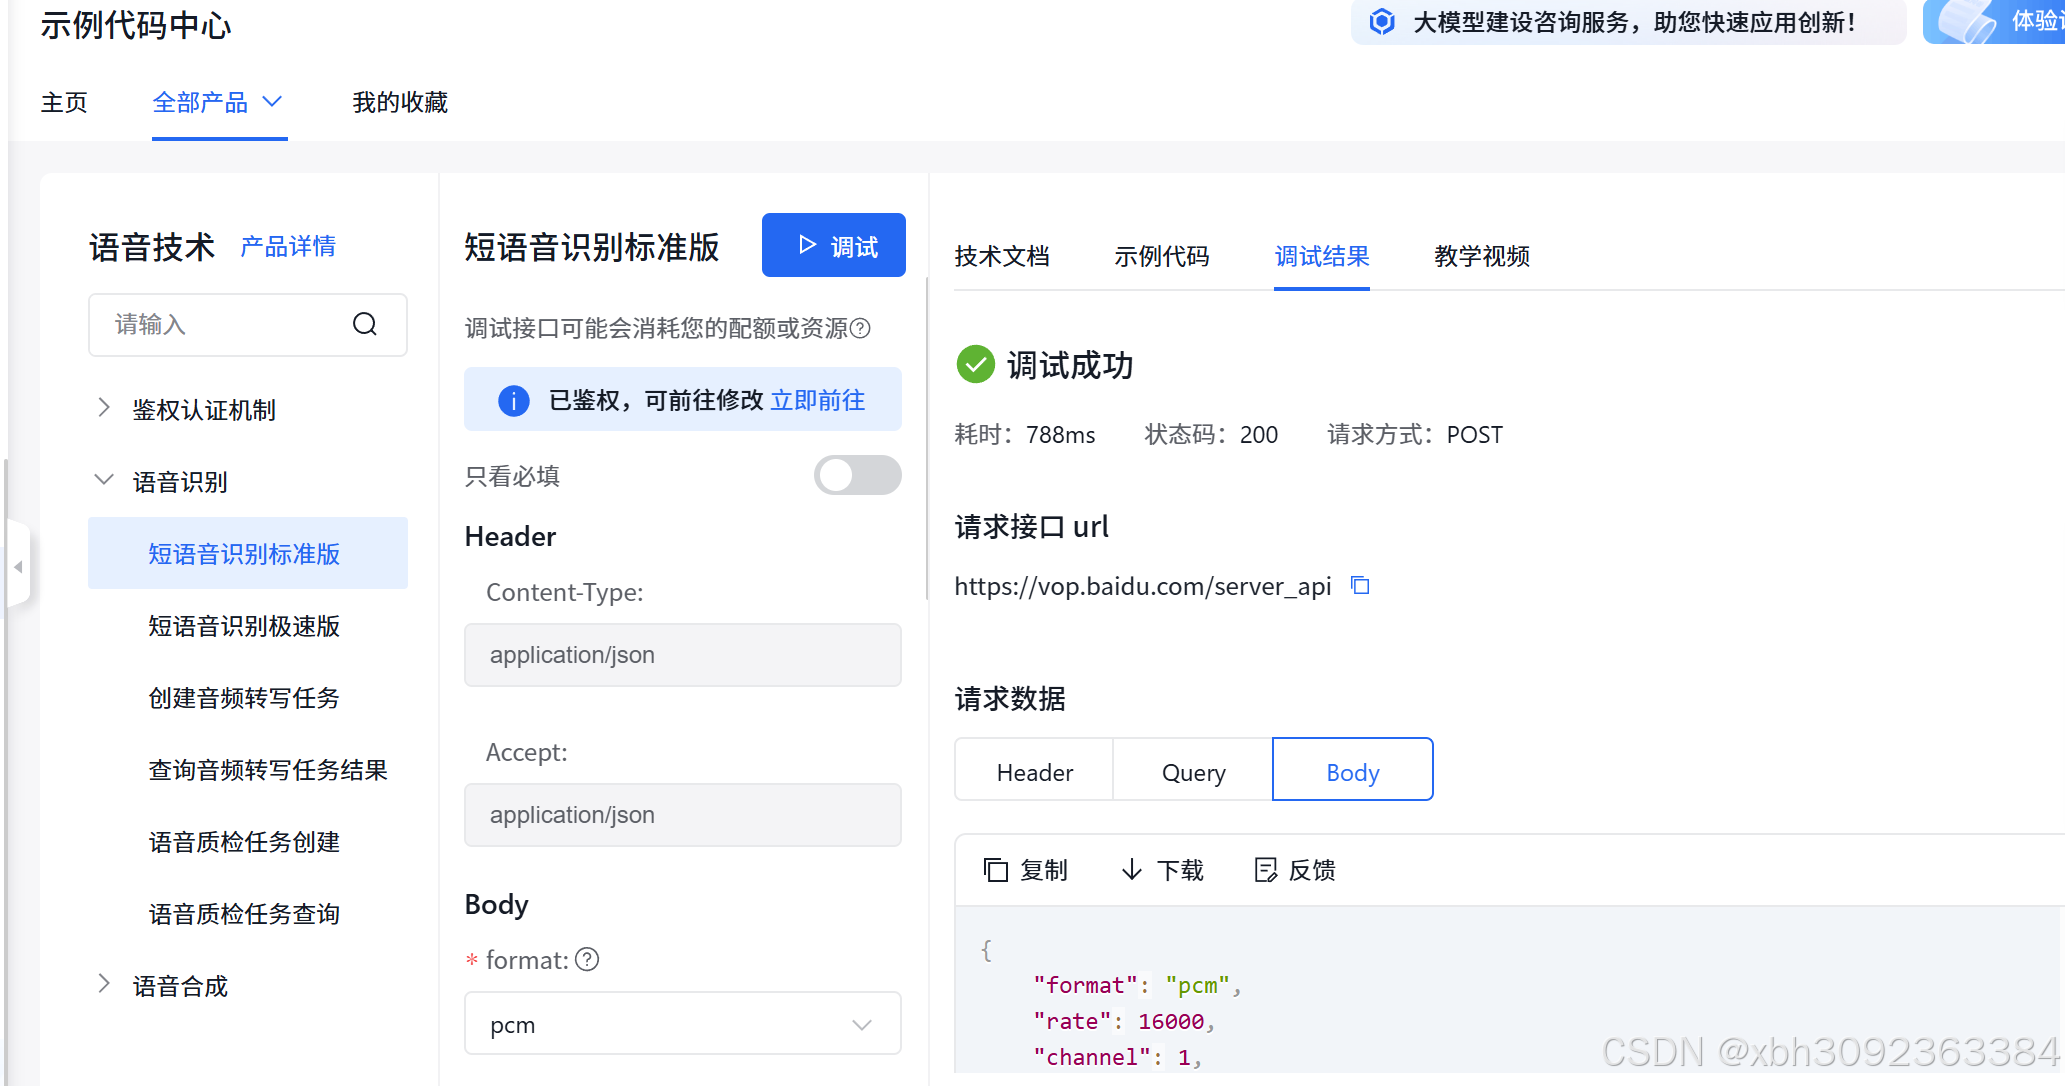Open the 产品详情 link

(x=288, y=247)
